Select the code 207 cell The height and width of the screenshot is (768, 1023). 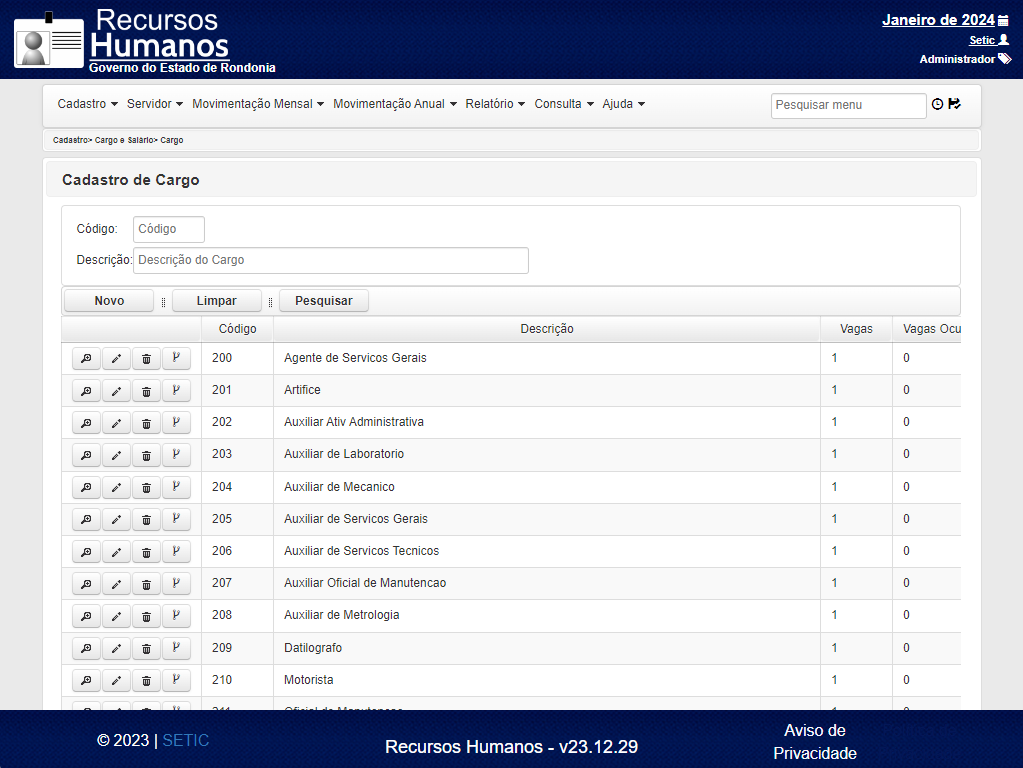click(x=237, y=583)
